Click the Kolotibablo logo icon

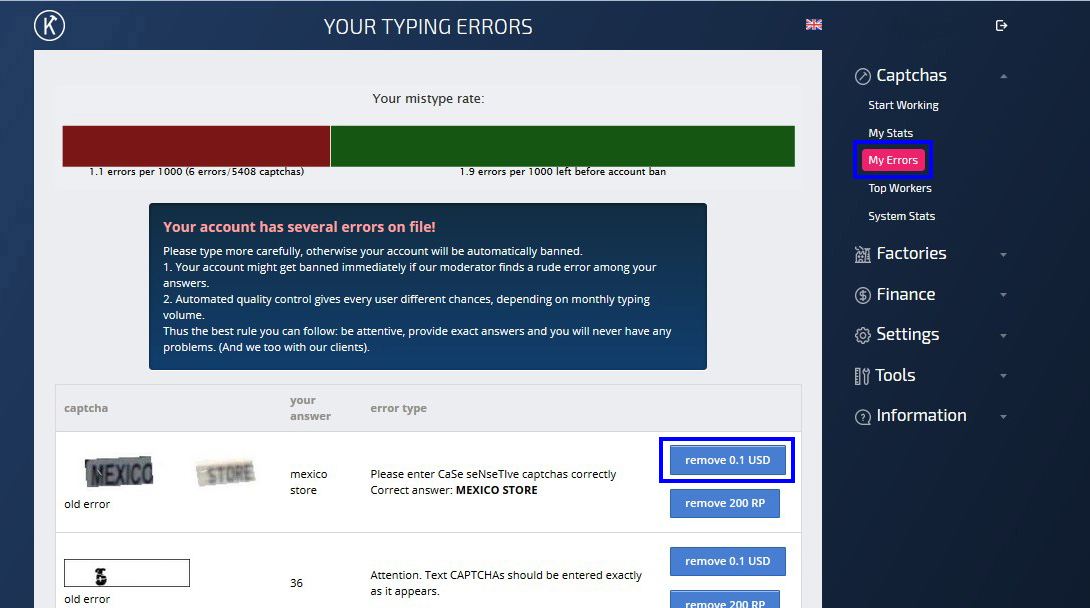[x=49, y=26]
